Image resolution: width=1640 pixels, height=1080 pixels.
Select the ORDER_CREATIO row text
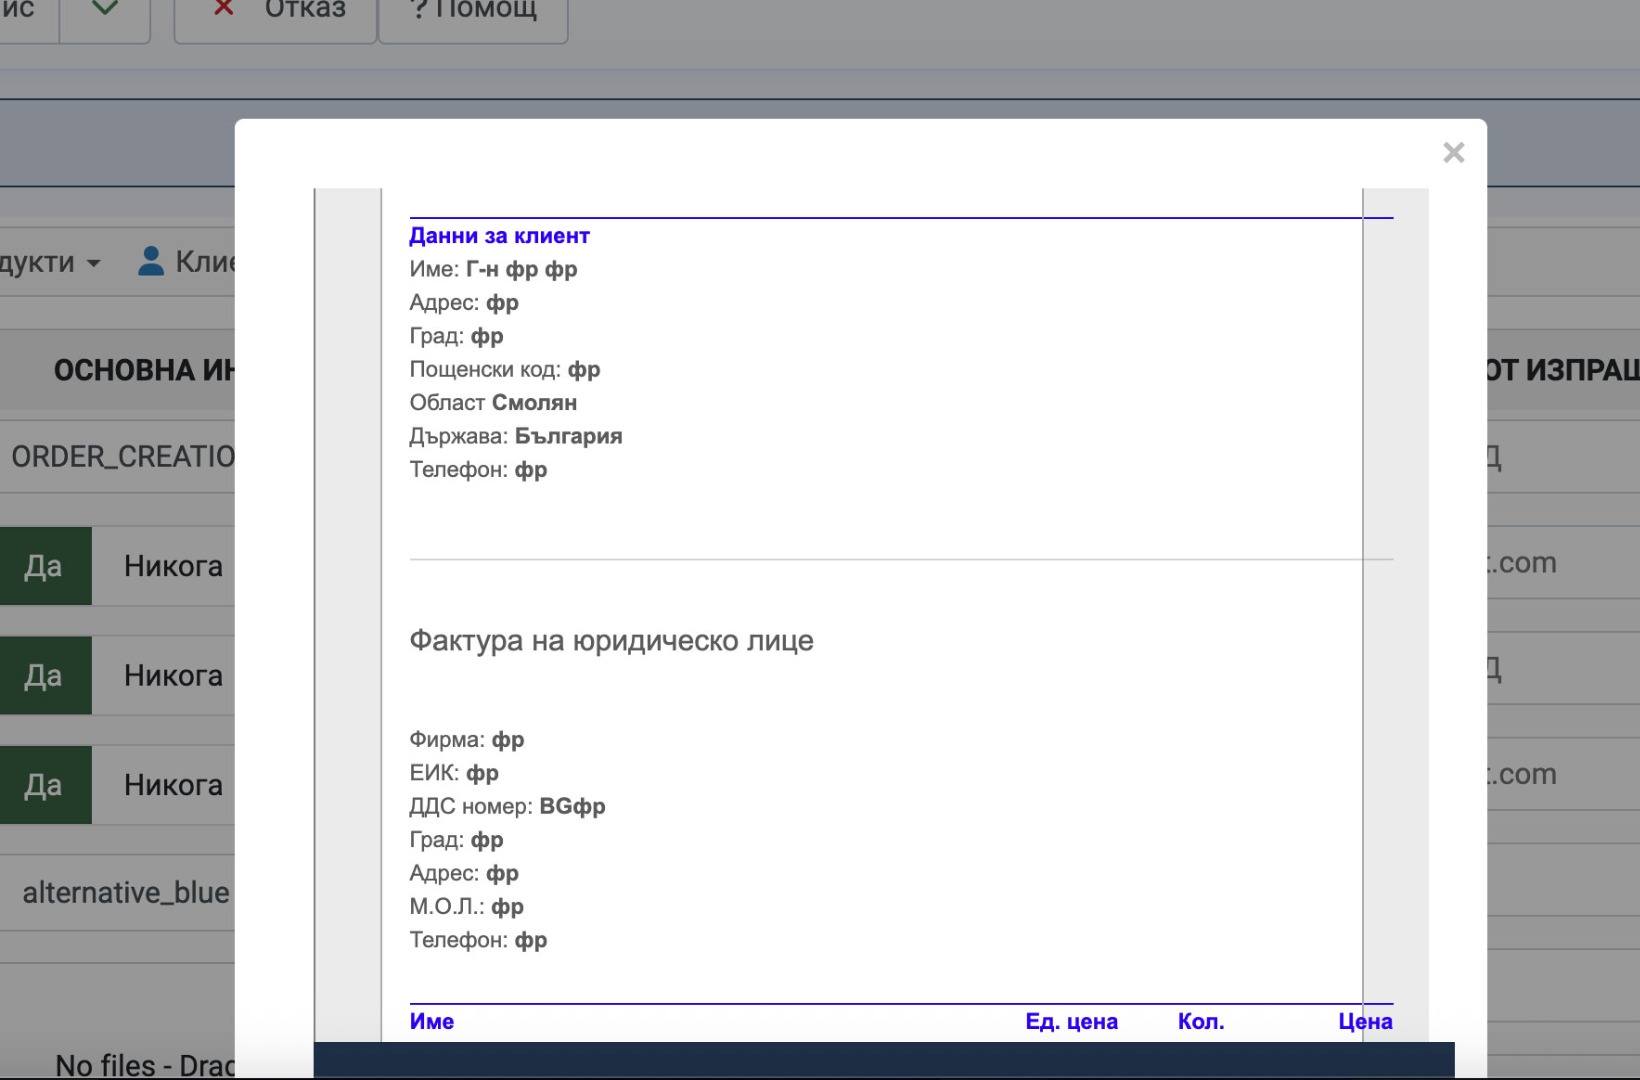click(123, 457)
